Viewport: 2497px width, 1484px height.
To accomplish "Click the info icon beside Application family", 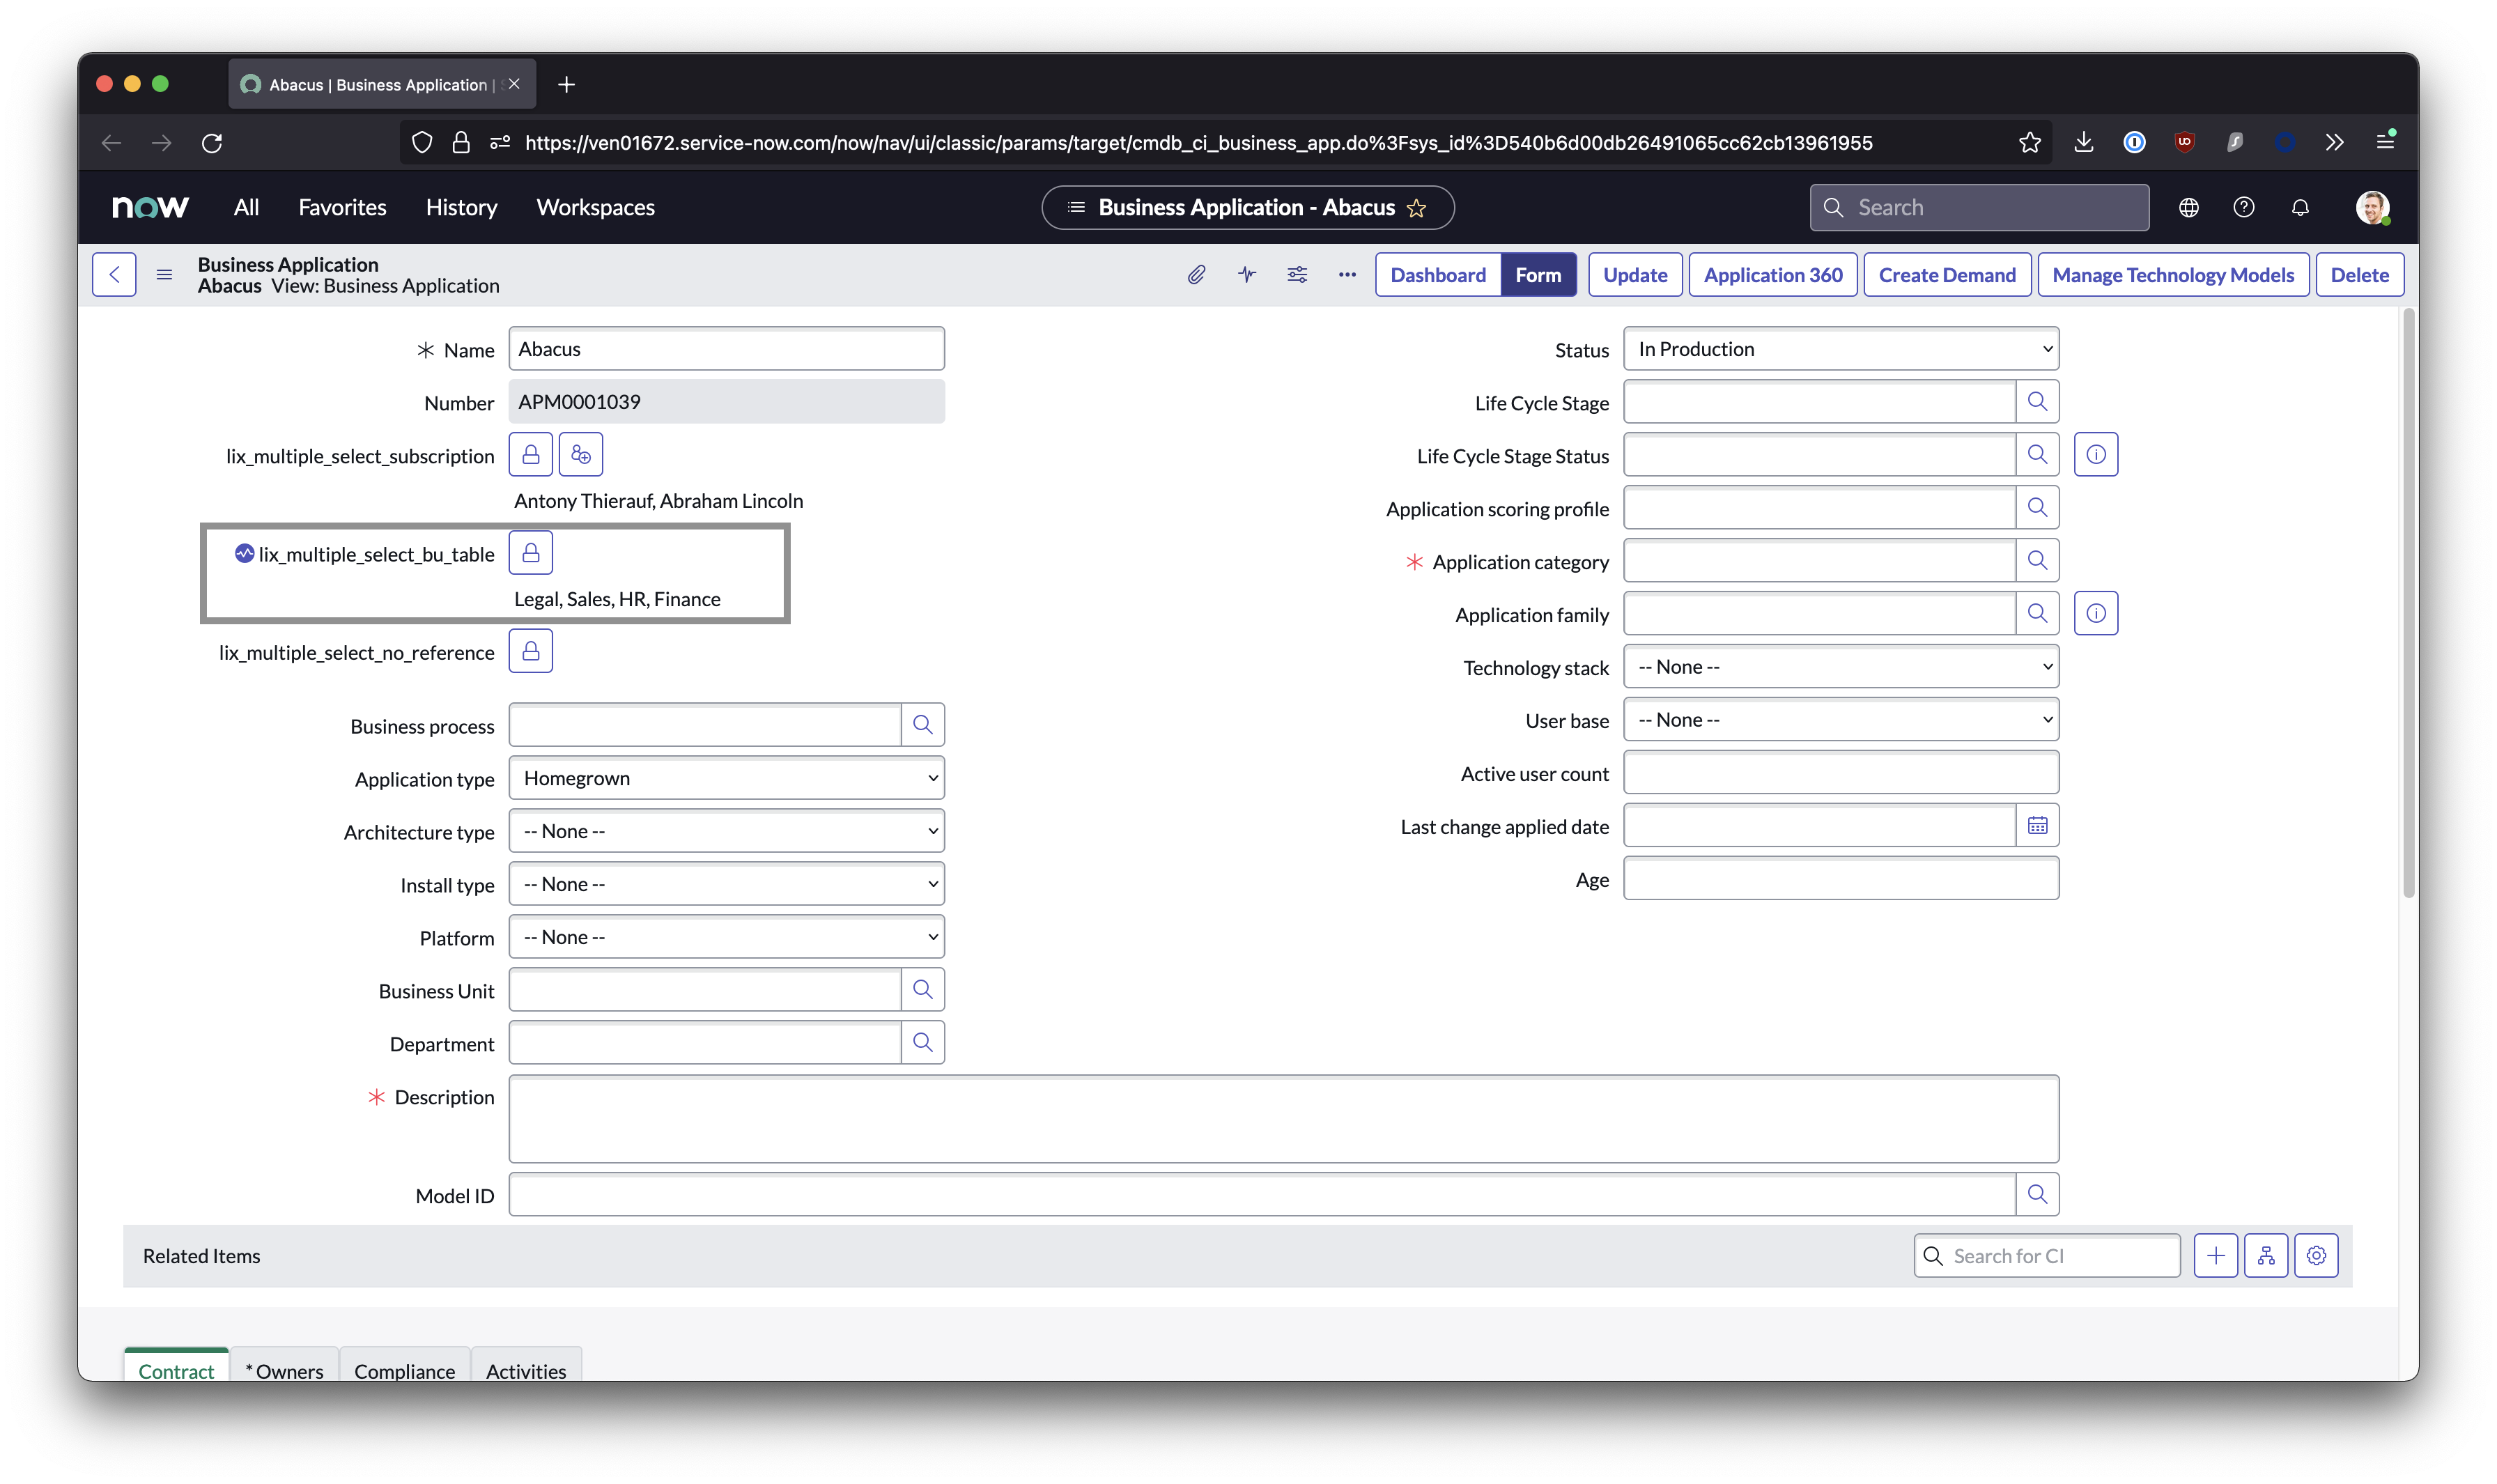I will tap(2095, 614).
